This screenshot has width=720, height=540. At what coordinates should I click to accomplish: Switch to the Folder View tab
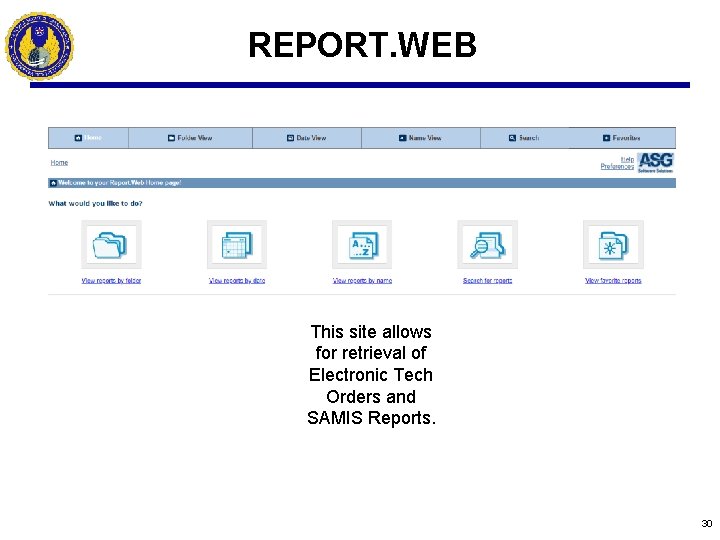[190, 138]
